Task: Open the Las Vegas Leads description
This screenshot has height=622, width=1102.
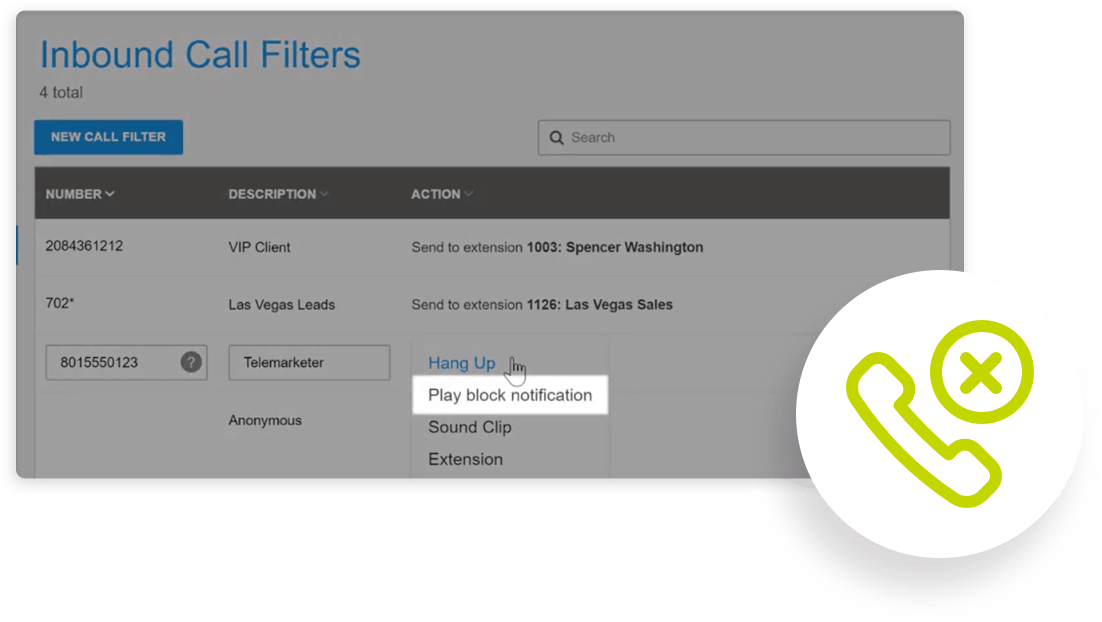Action: point(281,304)
